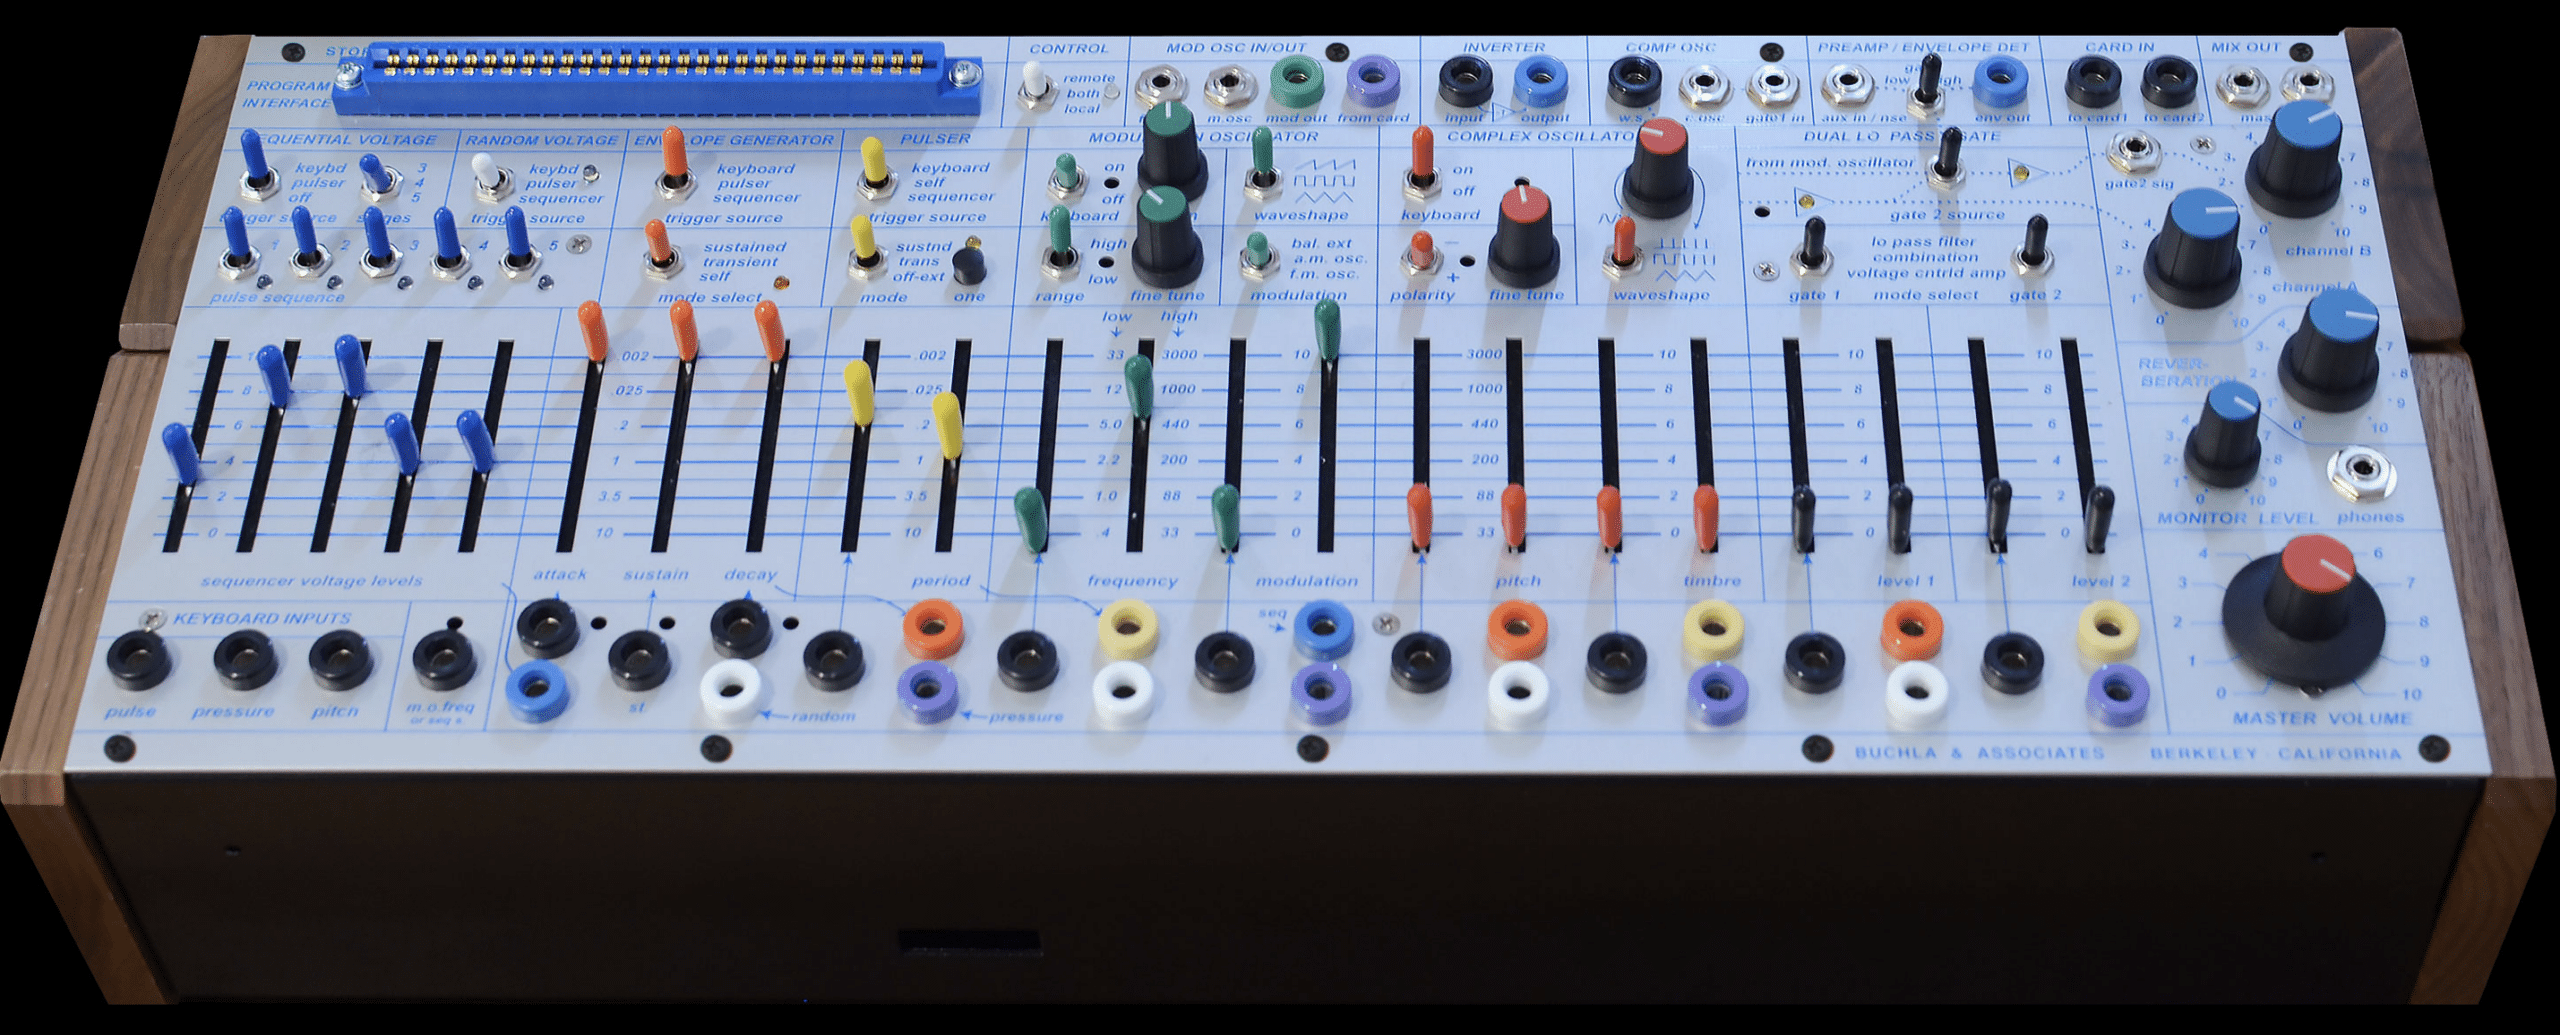This screenshot has height=1035, width=2560.
Task: Flip the Sequential Voltage trigger source switch
Action: (x=256, y=164)
